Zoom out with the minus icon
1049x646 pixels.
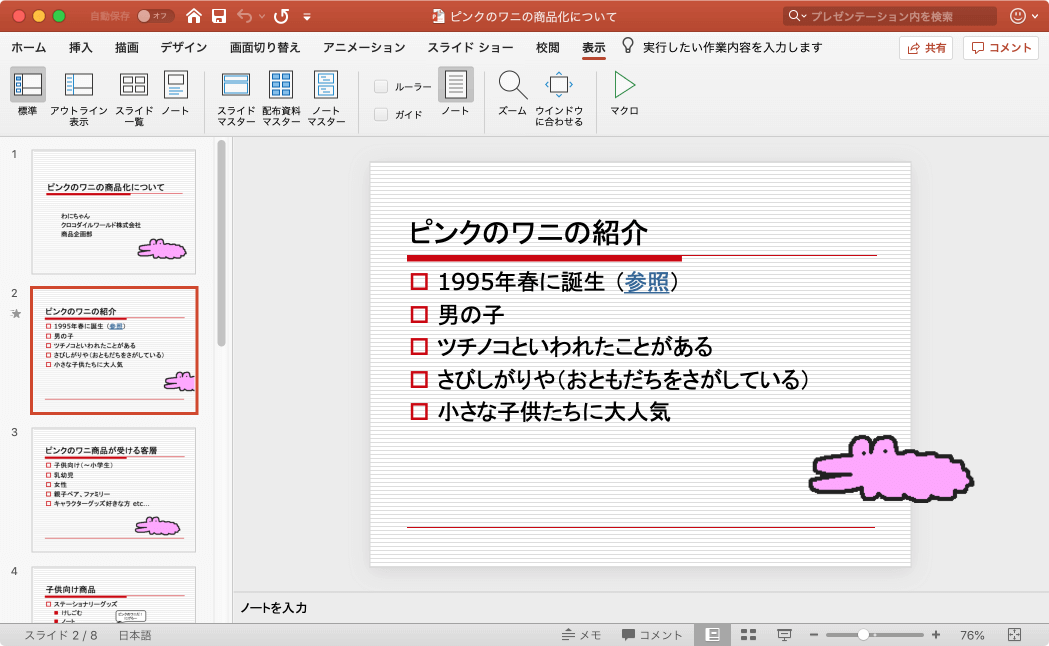(x=814, y=635)
